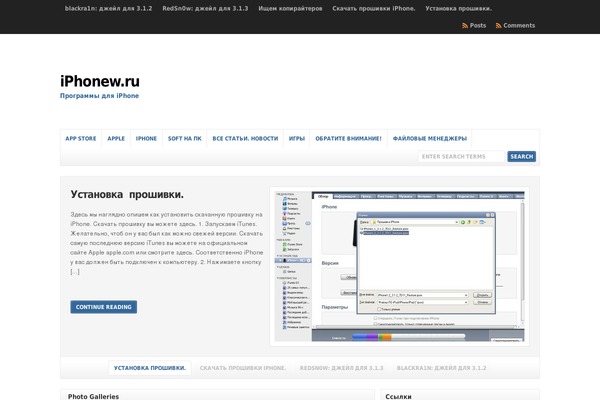Go to iPhonew.ru site title
This screenshot has width=600, height=400.
[100, 81]
